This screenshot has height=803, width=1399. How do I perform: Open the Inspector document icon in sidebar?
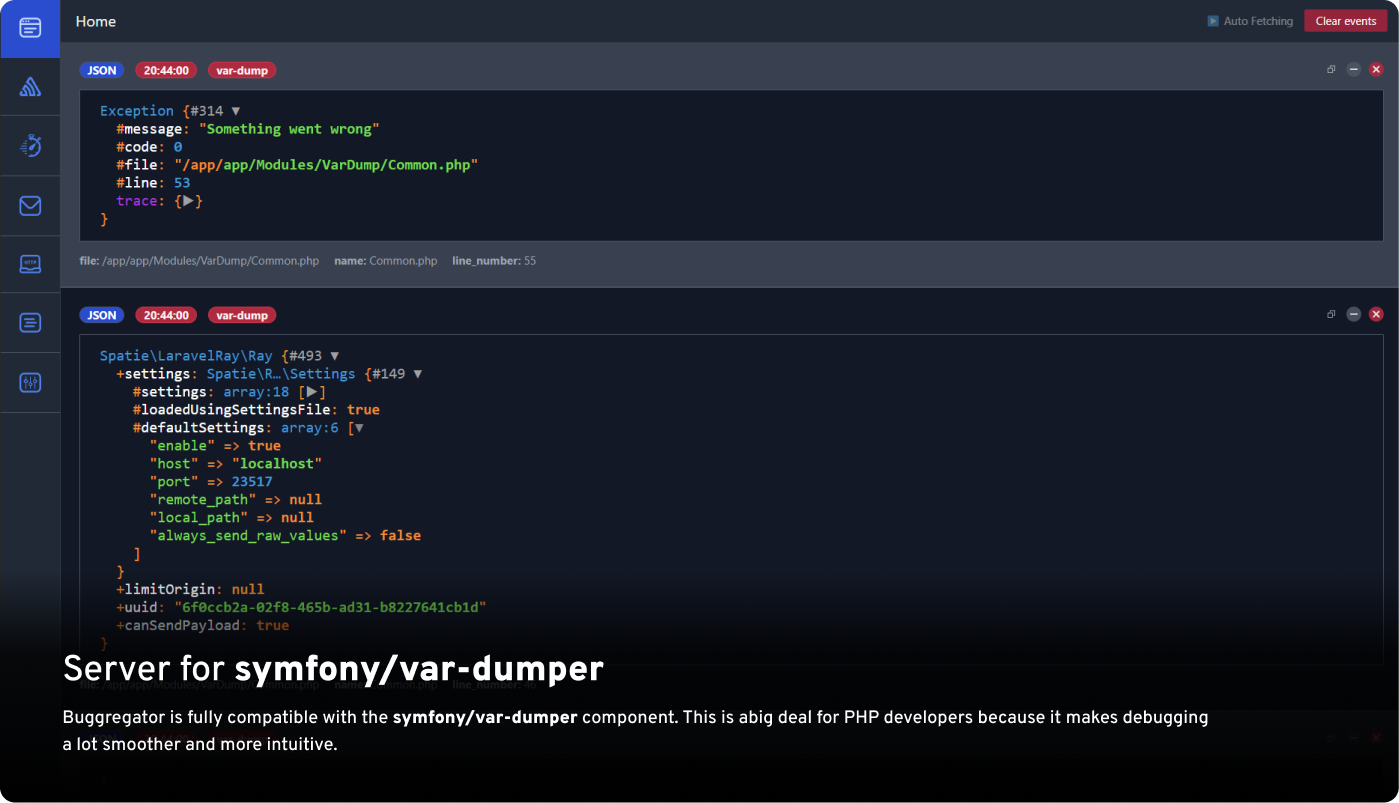tap(29, 322)
